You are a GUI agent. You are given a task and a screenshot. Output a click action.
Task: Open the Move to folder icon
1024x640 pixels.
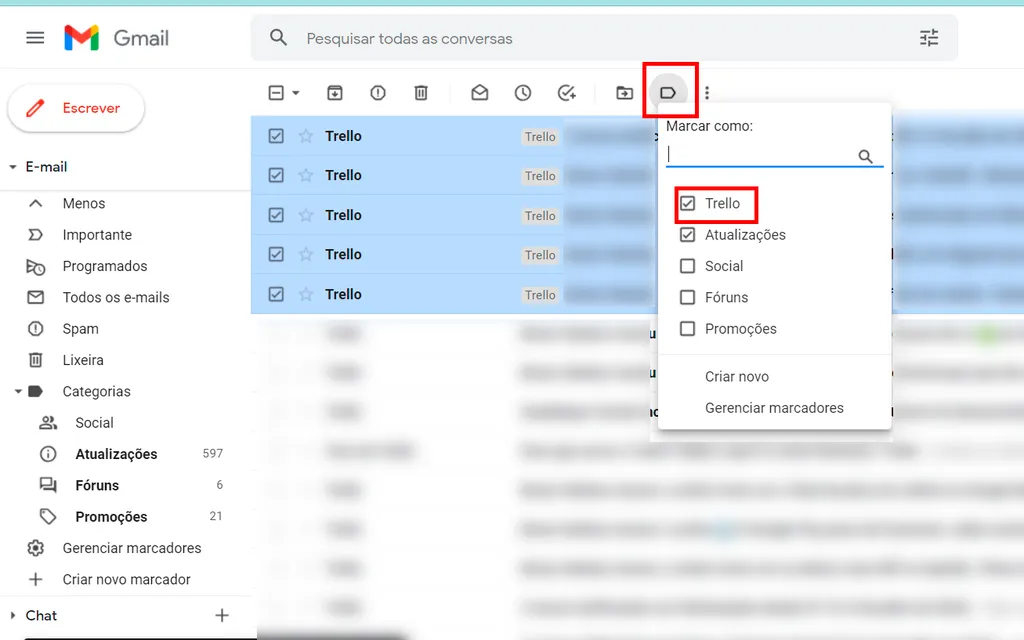pos(624,93)
